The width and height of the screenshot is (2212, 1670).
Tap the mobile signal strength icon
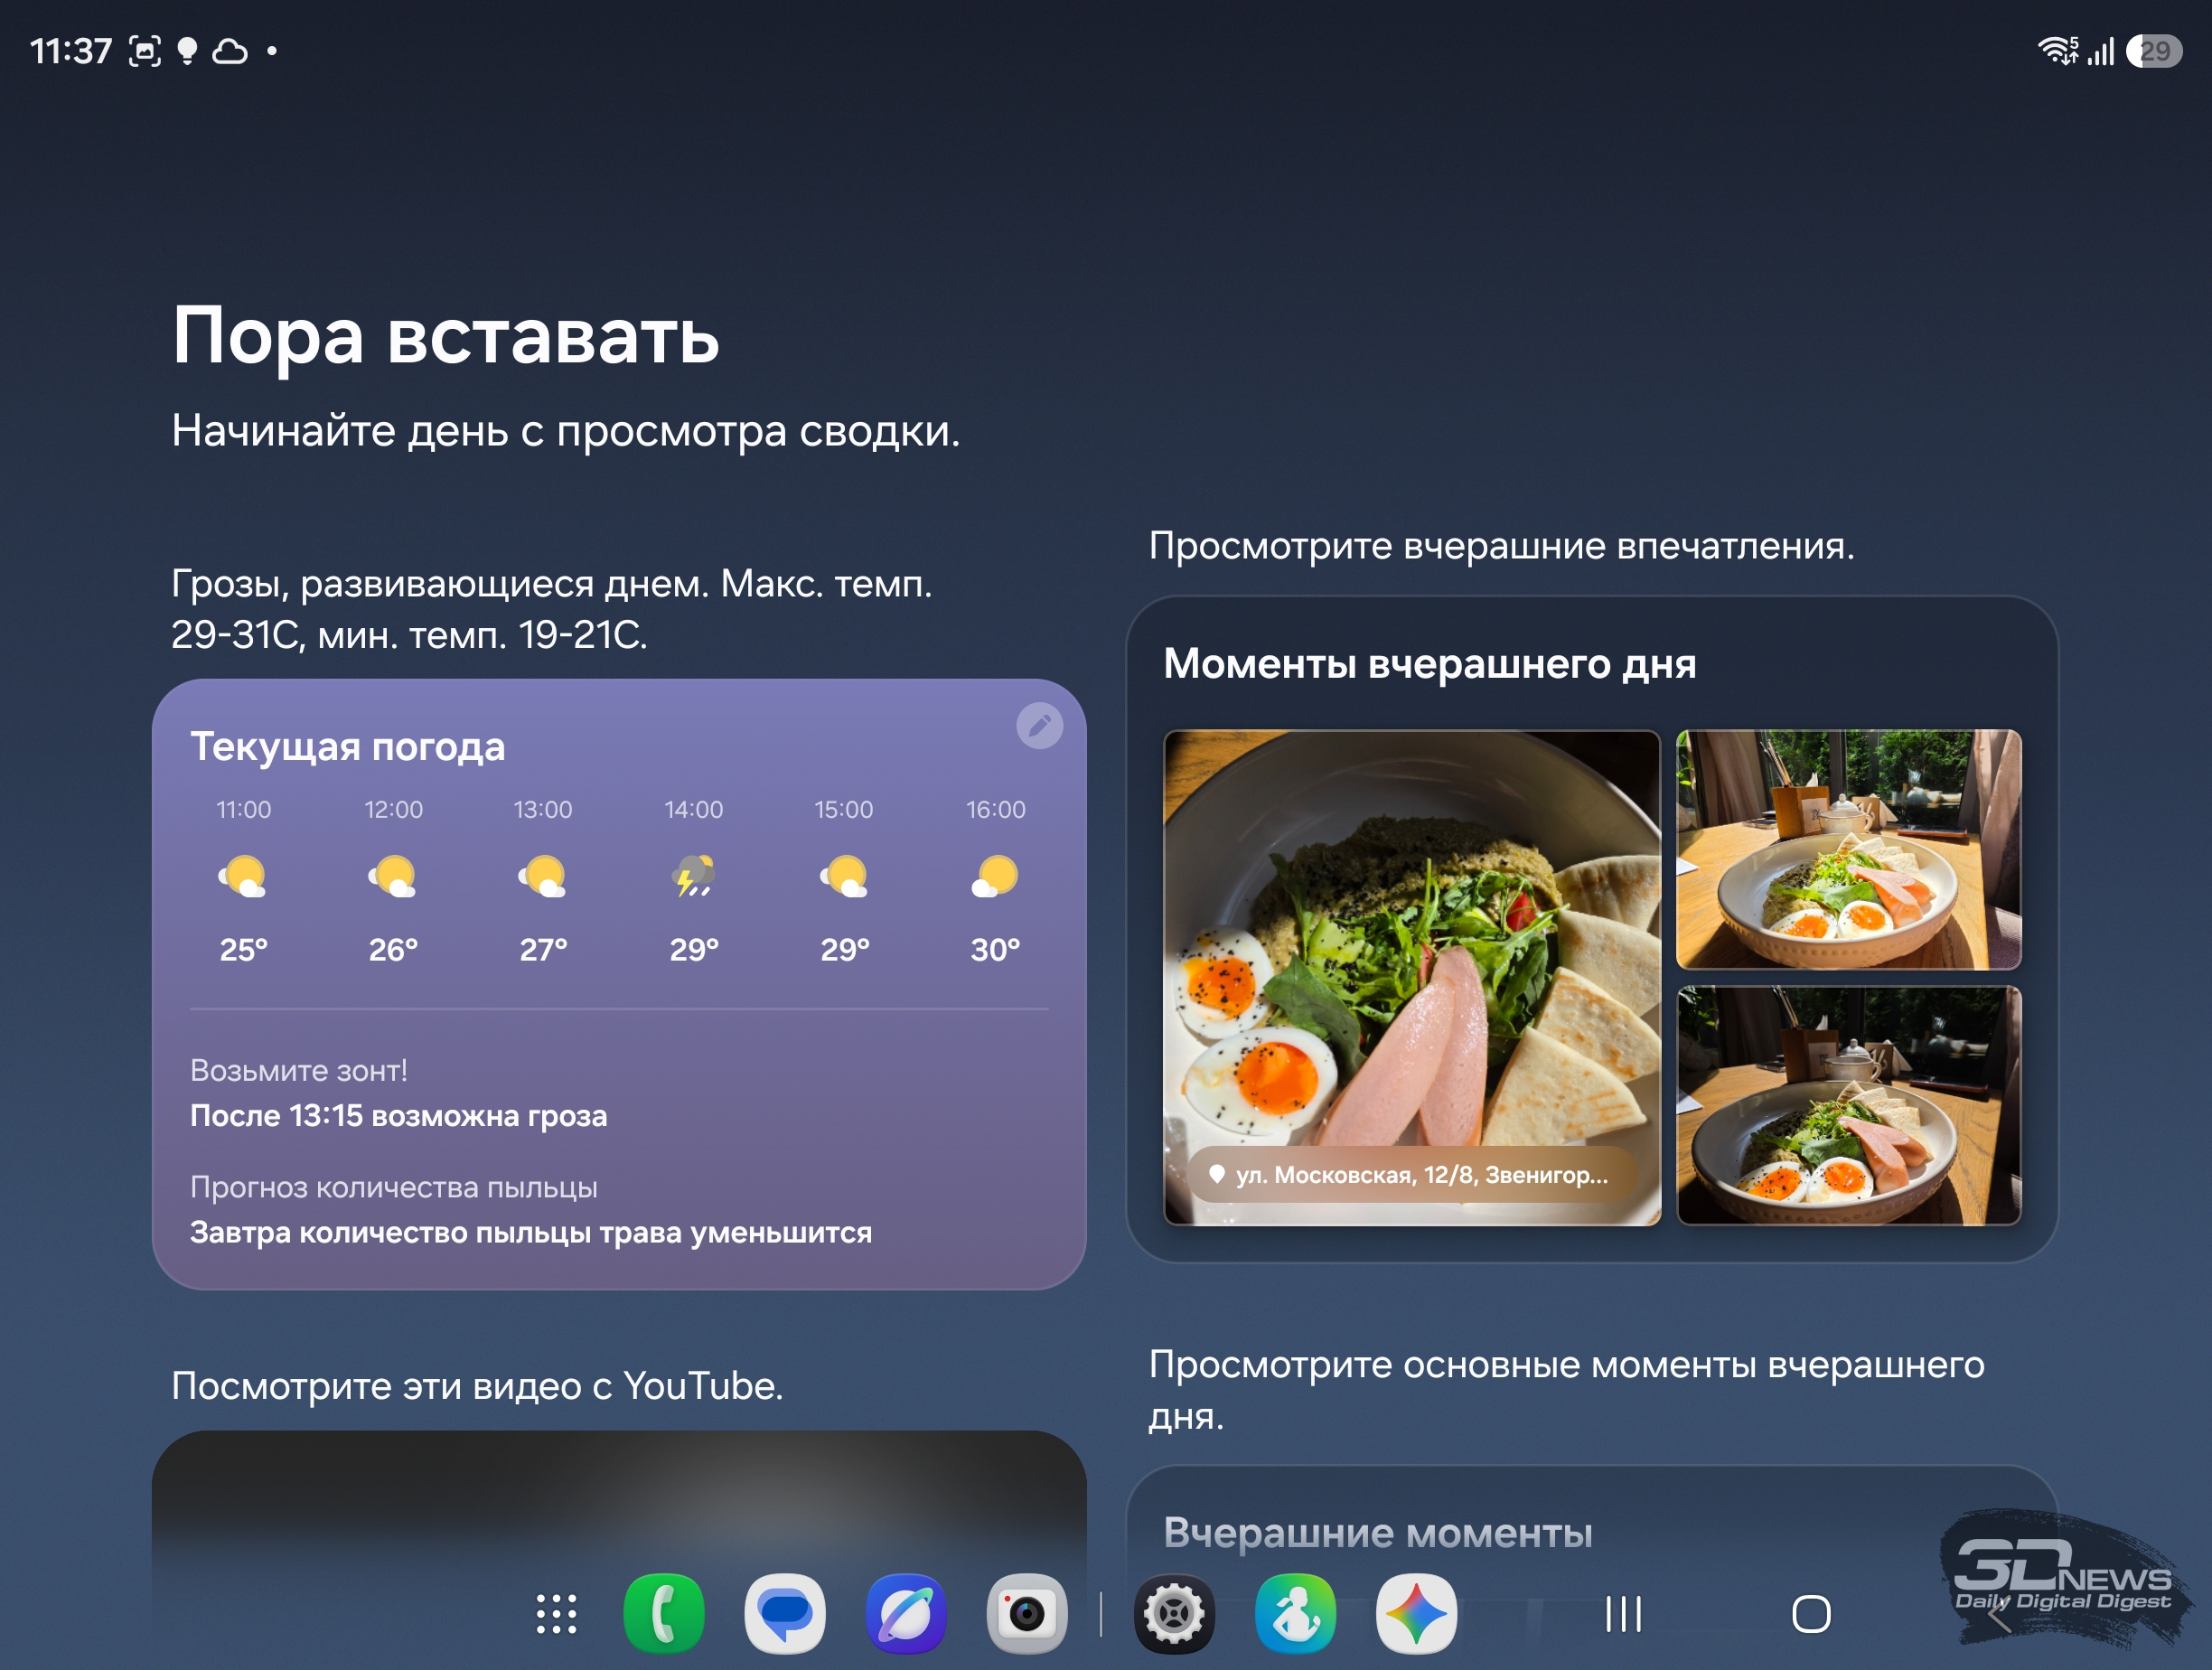[x=2101, y=51]
